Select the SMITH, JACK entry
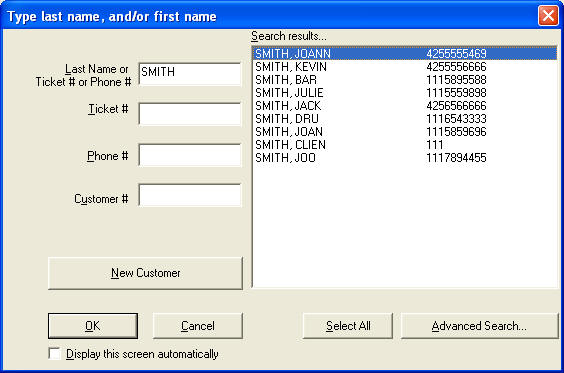 point(405,105)
